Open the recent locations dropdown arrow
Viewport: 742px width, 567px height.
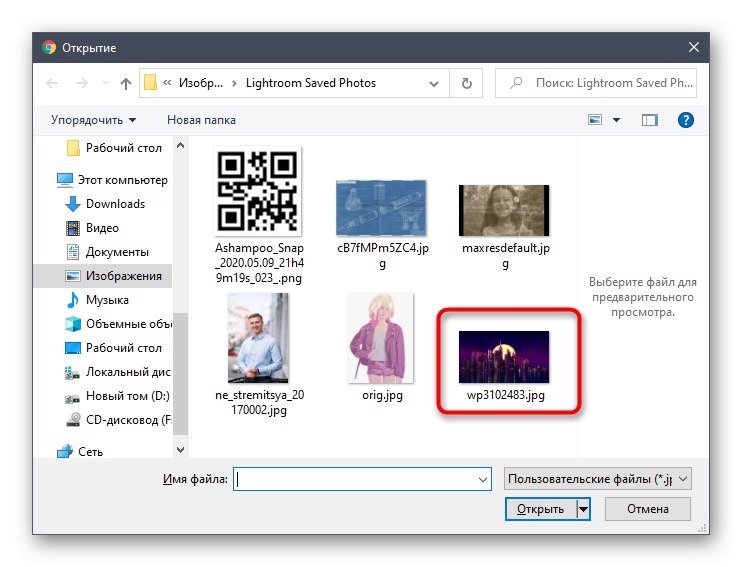click(x=105, y=83)
